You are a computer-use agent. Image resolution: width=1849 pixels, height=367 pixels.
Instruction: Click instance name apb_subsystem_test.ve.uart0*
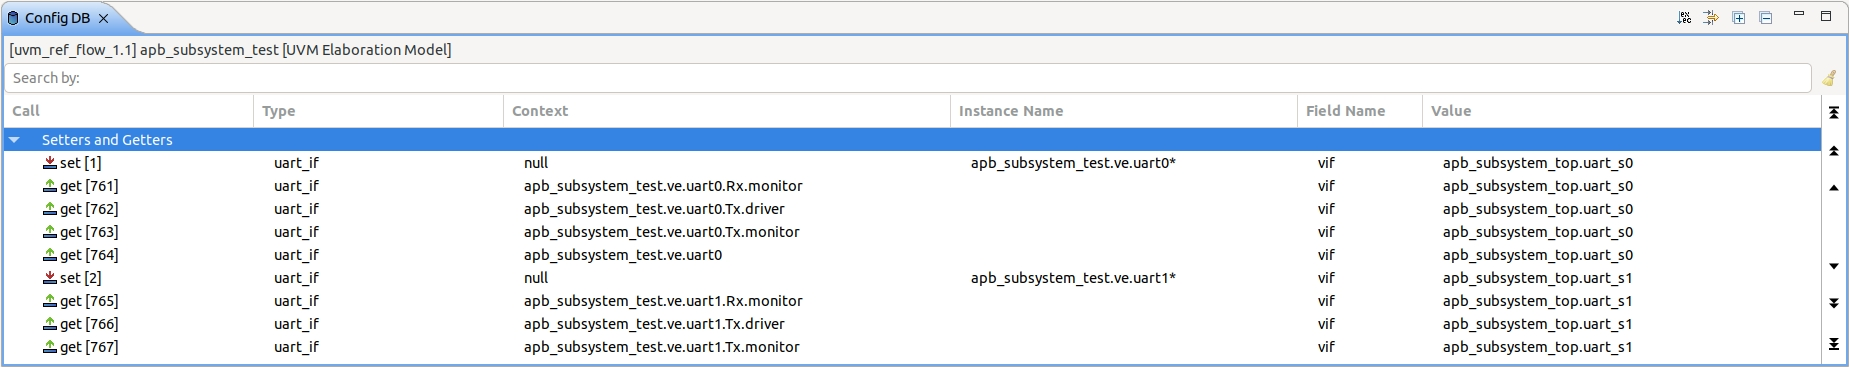(x=1073, y=163)
